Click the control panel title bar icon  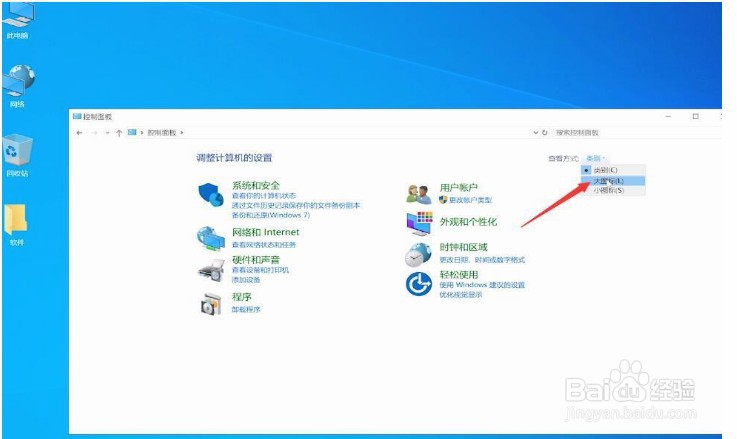77,116
